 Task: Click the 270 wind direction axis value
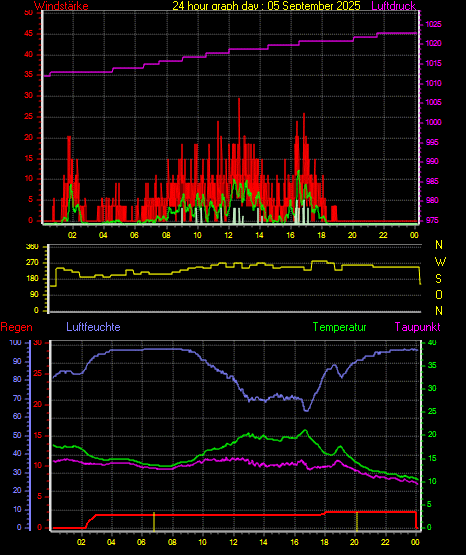(x=32, y=263)
